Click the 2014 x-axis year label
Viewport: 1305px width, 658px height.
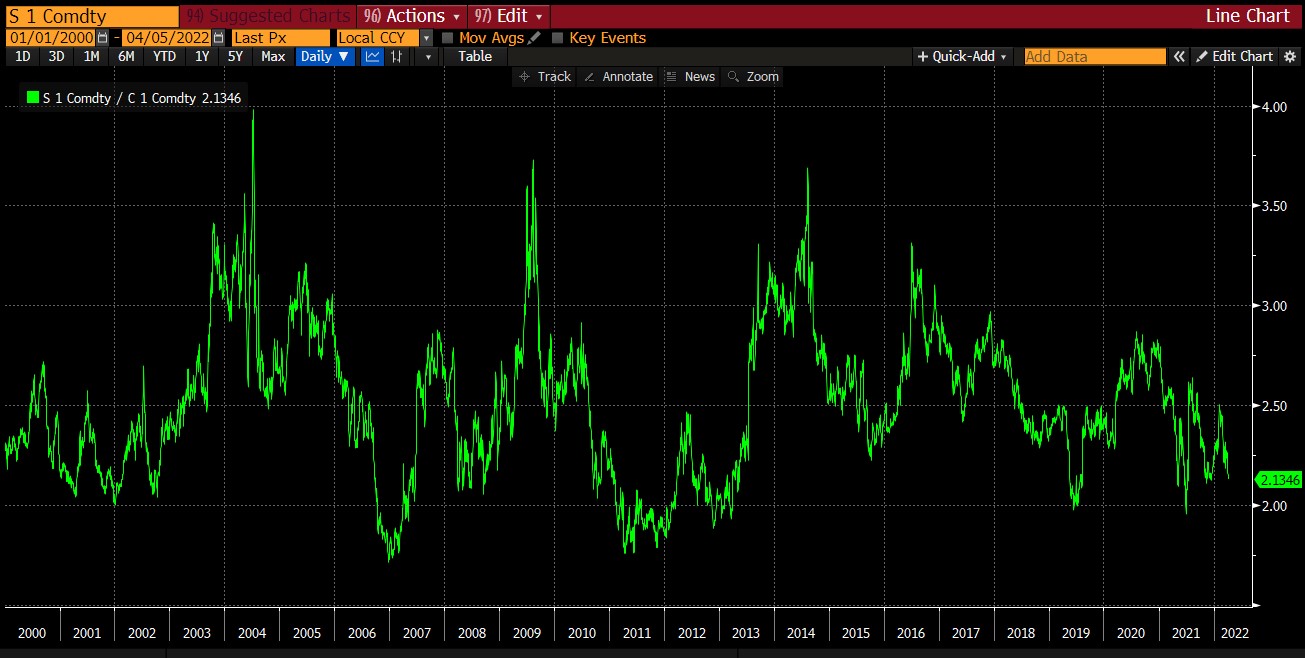[x=801, y=633]
